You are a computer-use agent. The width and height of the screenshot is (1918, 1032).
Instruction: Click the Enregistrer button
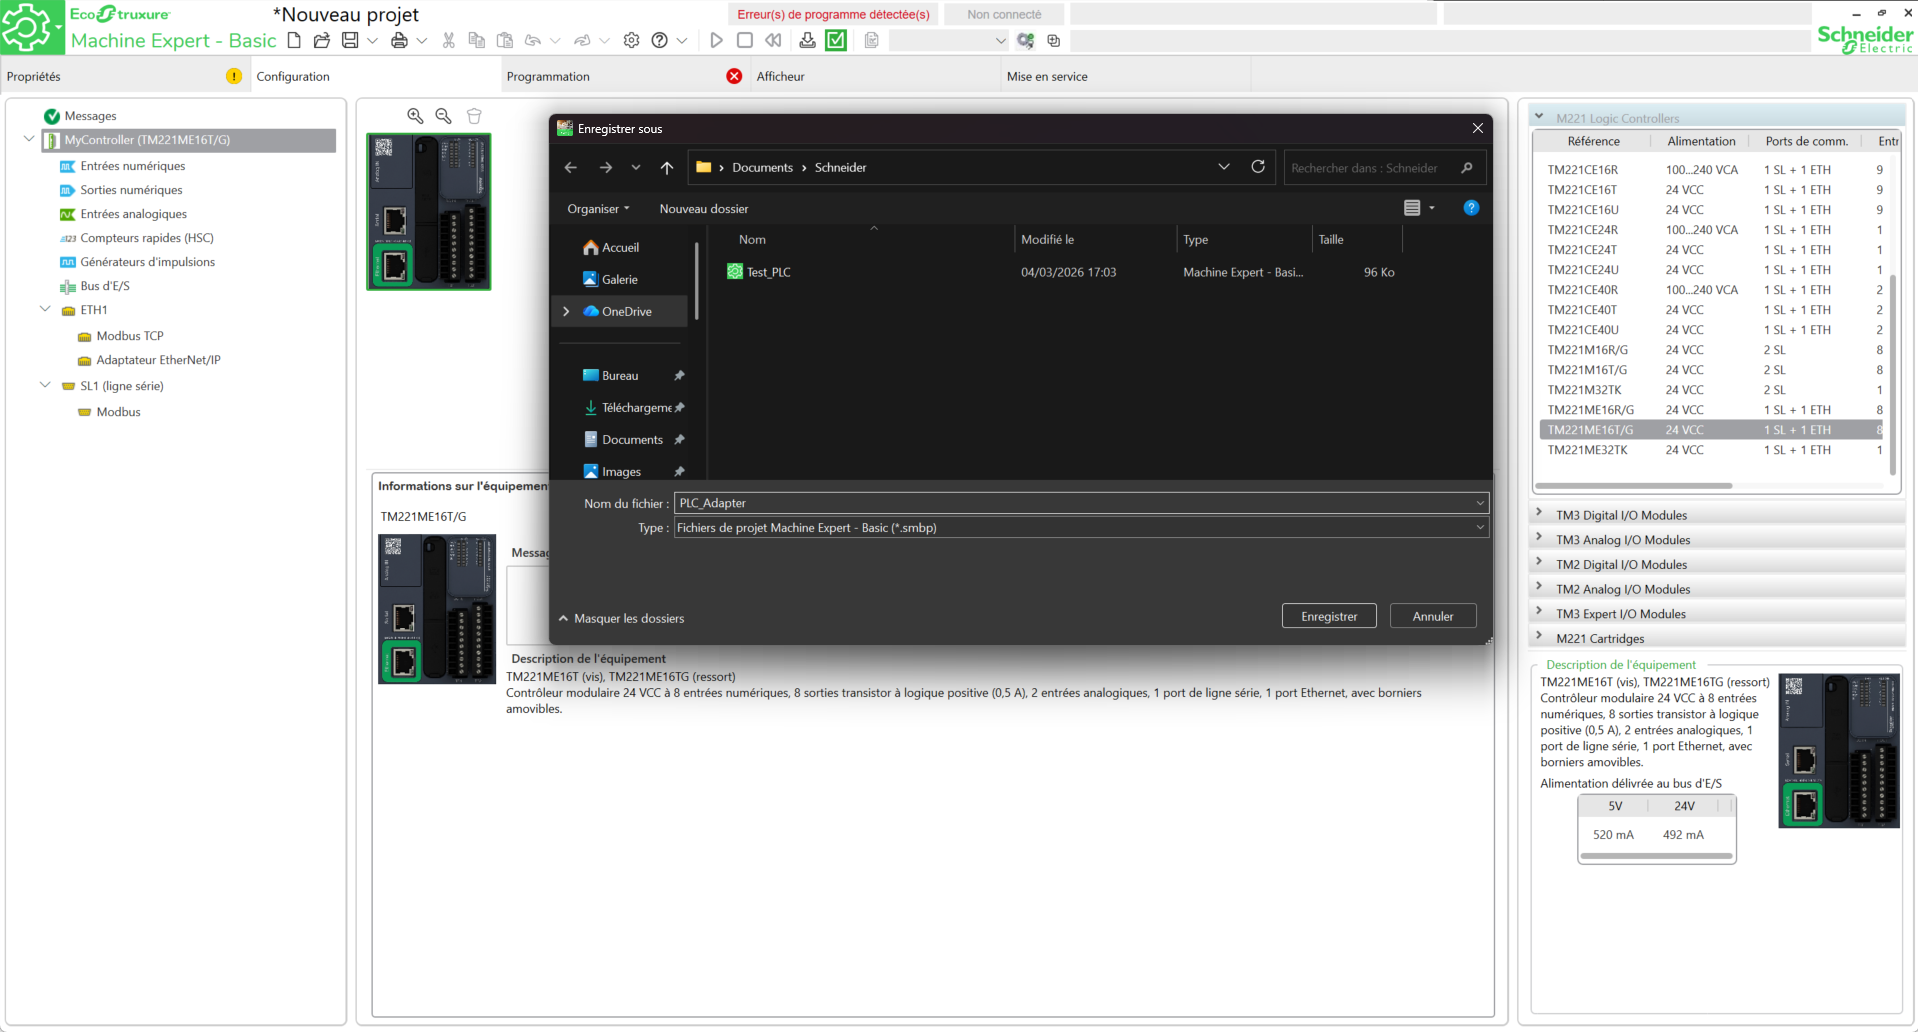coord(1329,616)
